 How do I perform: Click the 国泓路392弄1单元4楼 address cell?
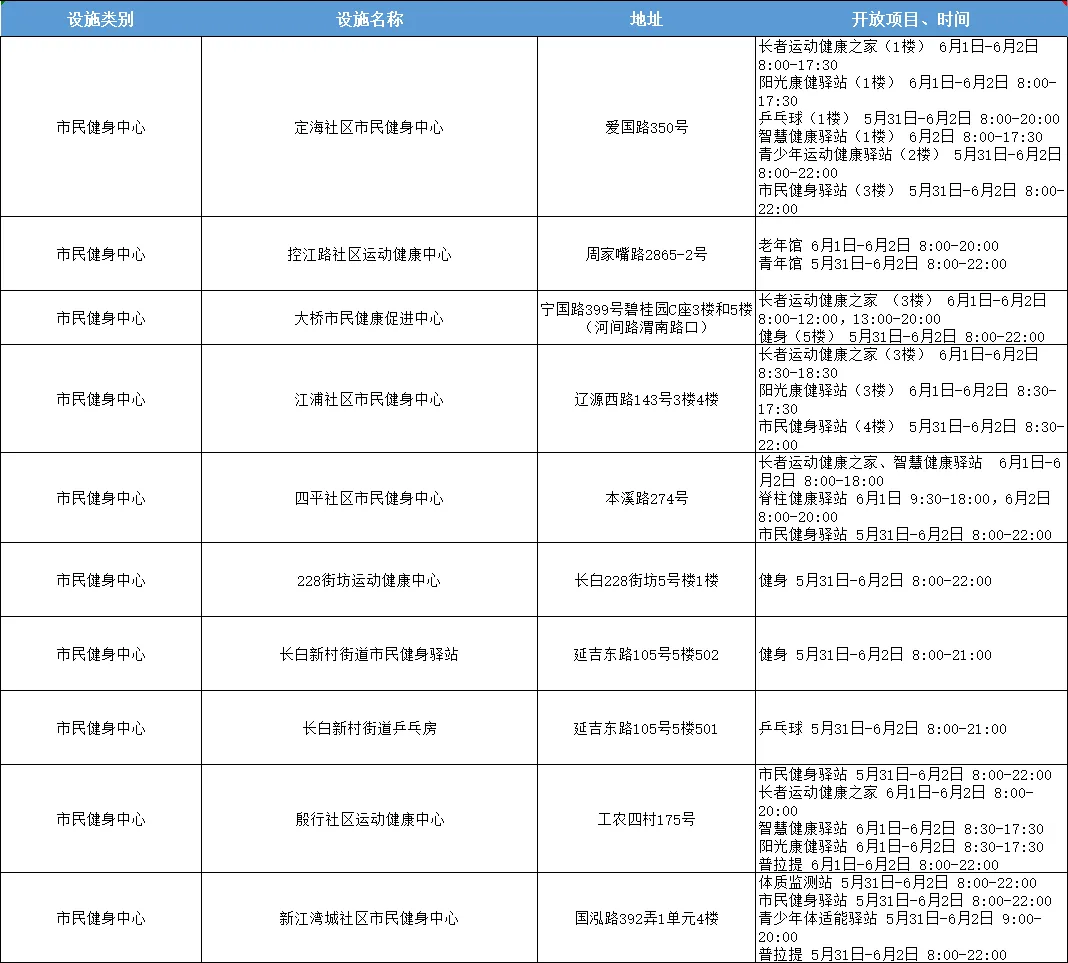[646, 917]
